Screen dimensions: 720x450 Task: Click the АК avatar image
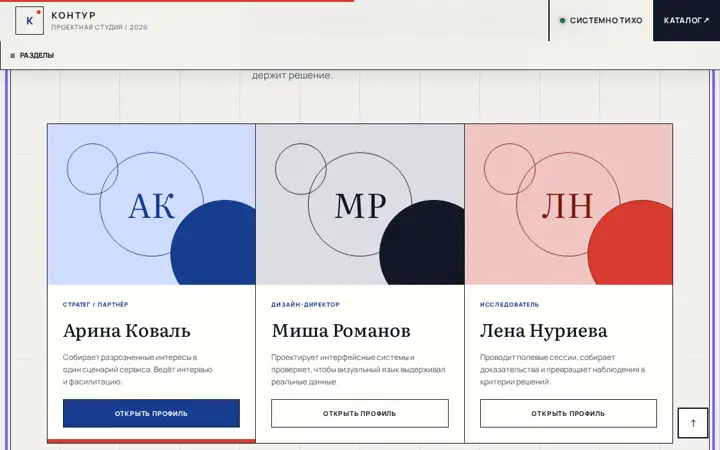[x=152, y=204]
